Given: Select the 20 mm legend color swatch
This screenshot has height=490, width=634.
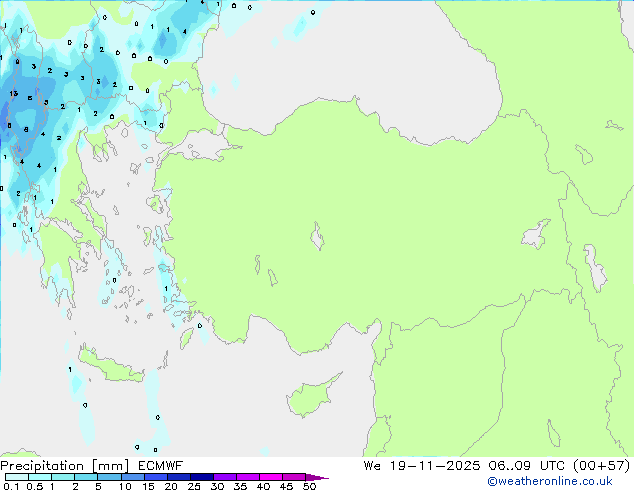Looking at the screenshot, I should click(178, 477).
